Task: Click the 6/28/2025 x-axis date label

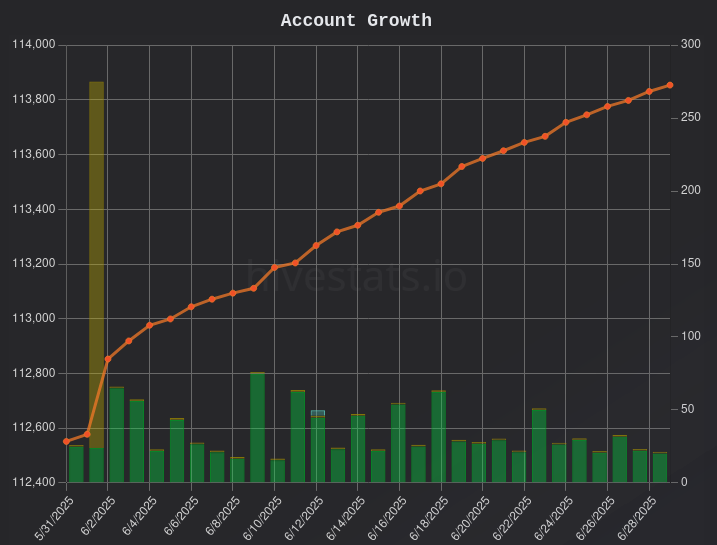Action: point(637,518)
